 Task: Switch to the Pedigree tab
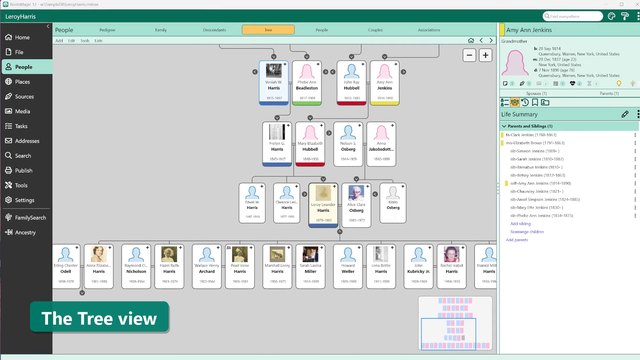pyautogui.click(x=107, y=30)
